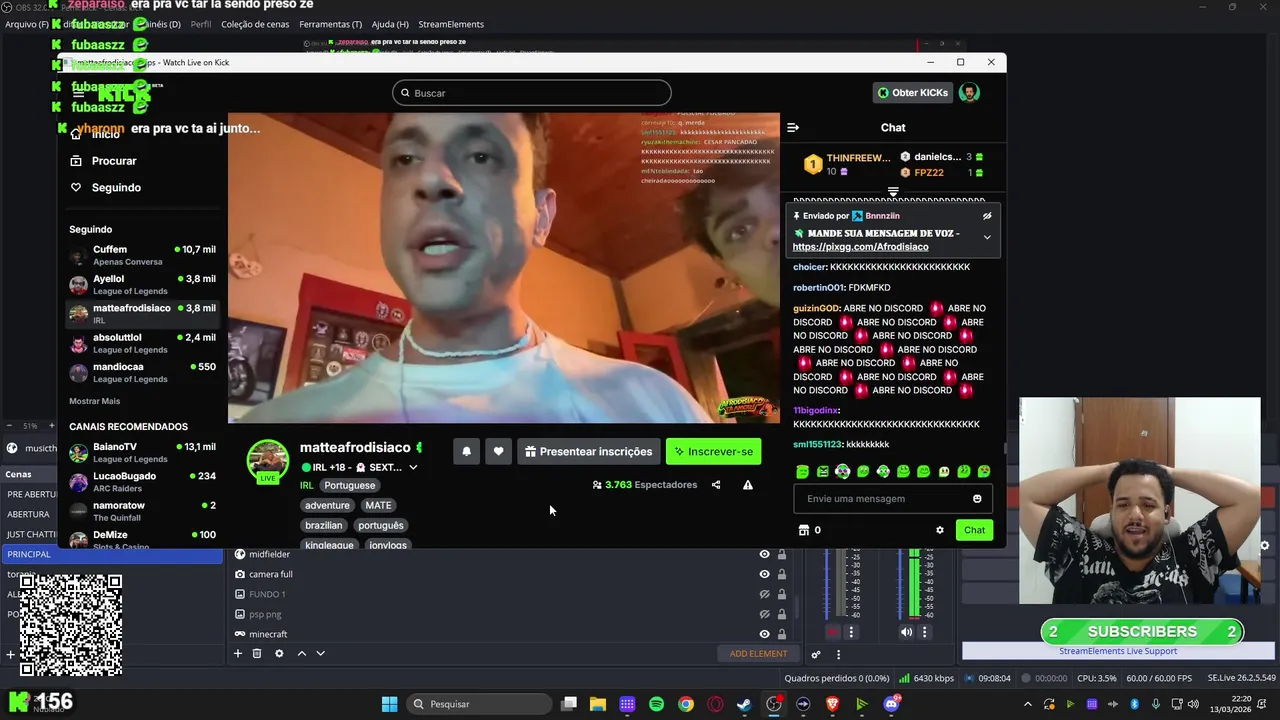
Task: Move source down with the down arrow
Action: (x=320, y=654)
